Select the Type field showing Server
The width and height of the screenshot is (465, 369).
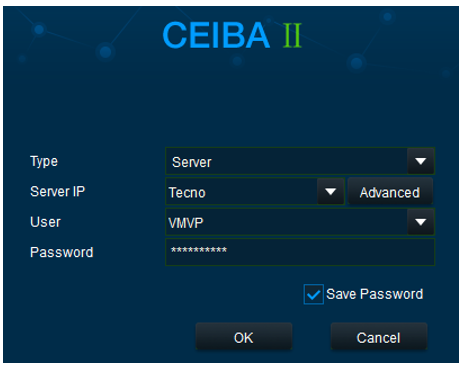(x=287, y=161)
